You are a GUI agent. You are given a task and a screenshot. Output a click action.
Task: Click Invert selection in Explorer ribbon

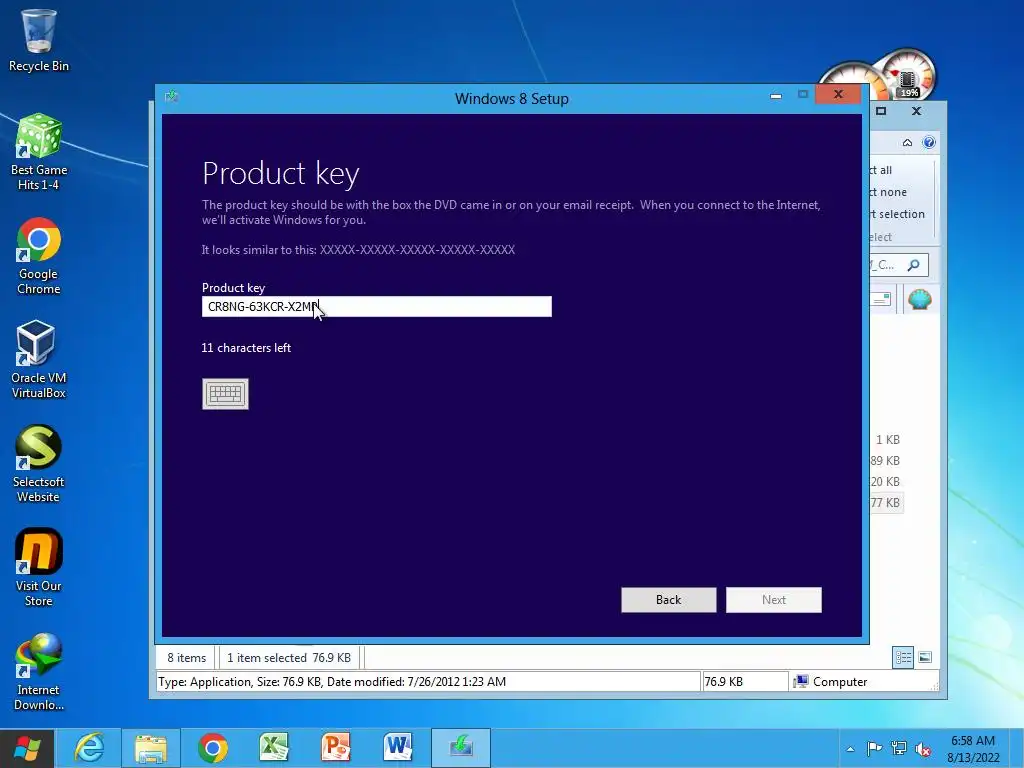point(897,214)
